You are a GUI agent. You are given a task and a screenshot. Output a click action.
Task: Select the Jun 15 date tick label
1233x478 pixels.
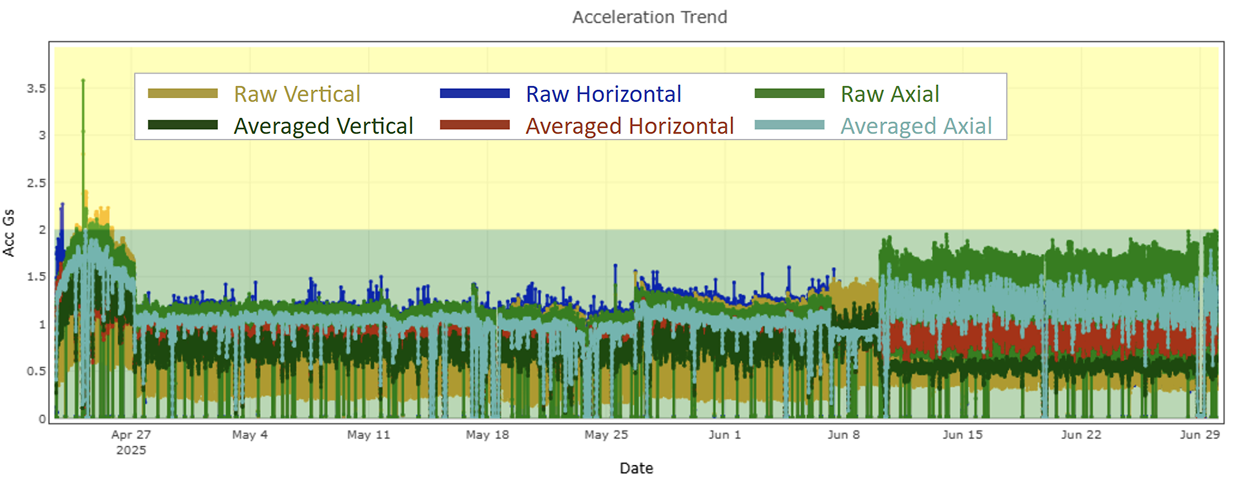tap(963, 435)
